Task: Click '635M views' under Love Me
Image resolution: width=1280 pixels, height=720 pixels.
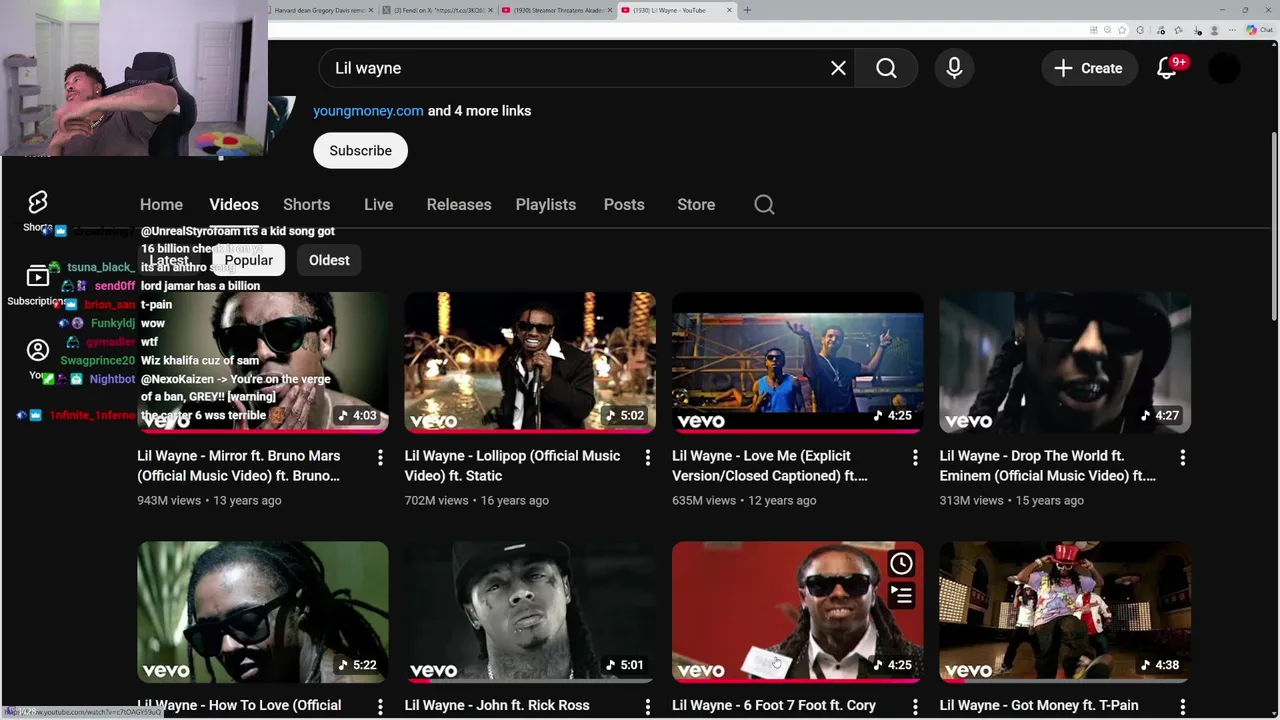Action: tap(704, 500)
